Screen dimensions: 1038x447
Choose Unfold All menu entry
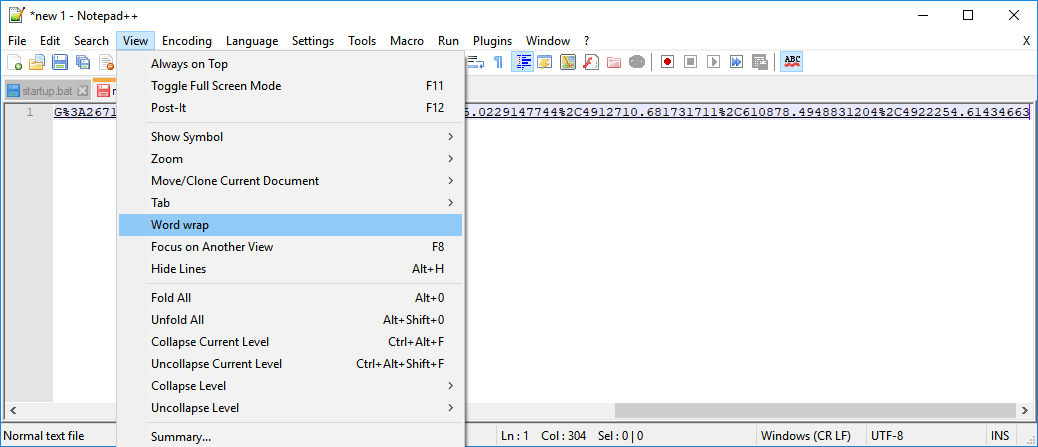click(x=291, y=320)
